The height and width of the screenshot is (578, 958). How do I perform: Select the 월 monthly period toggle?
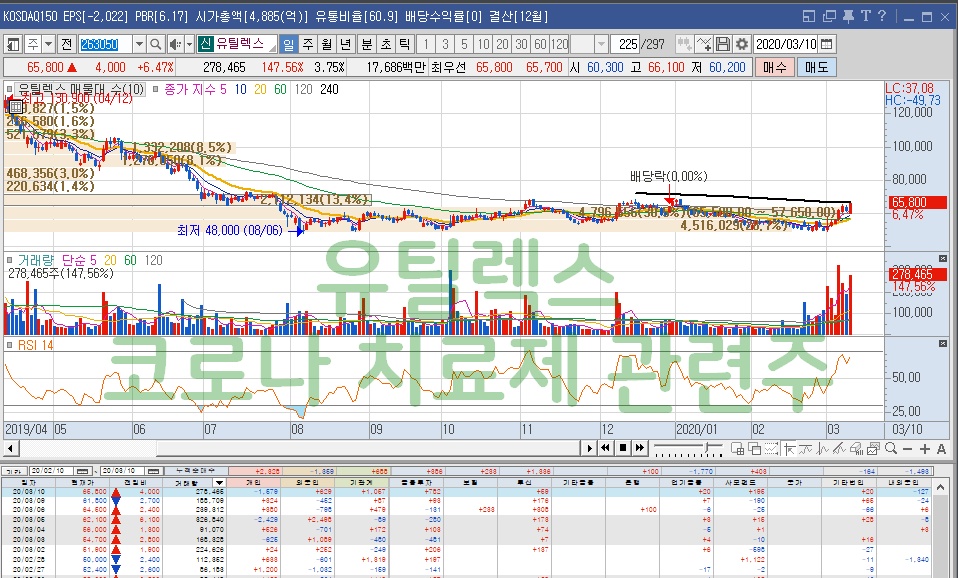click(x=327, y=44)
